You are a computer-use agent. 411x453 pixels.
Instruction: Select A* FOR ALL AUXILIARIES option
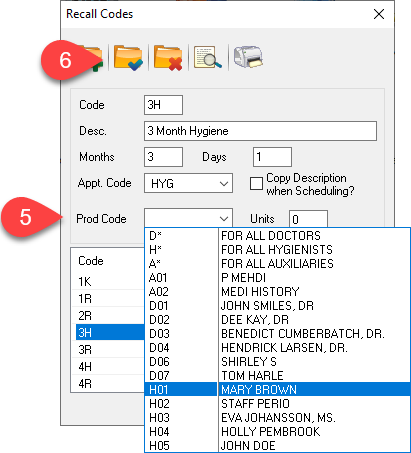click(x=277, y=264)
